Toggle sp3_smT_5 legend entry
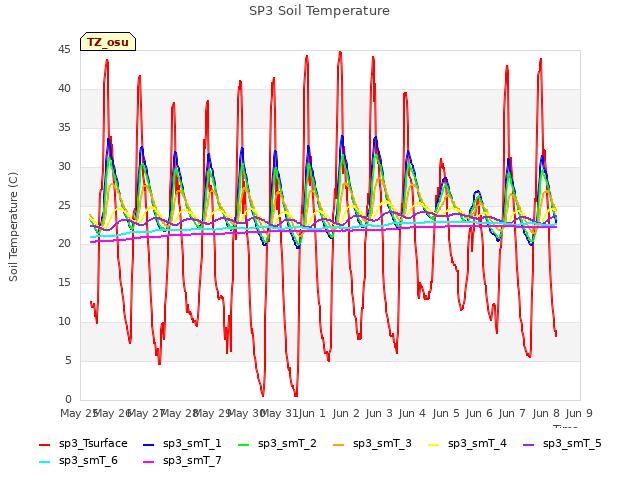Viewport: 640px width, 480px height. (x=562, y=444)
